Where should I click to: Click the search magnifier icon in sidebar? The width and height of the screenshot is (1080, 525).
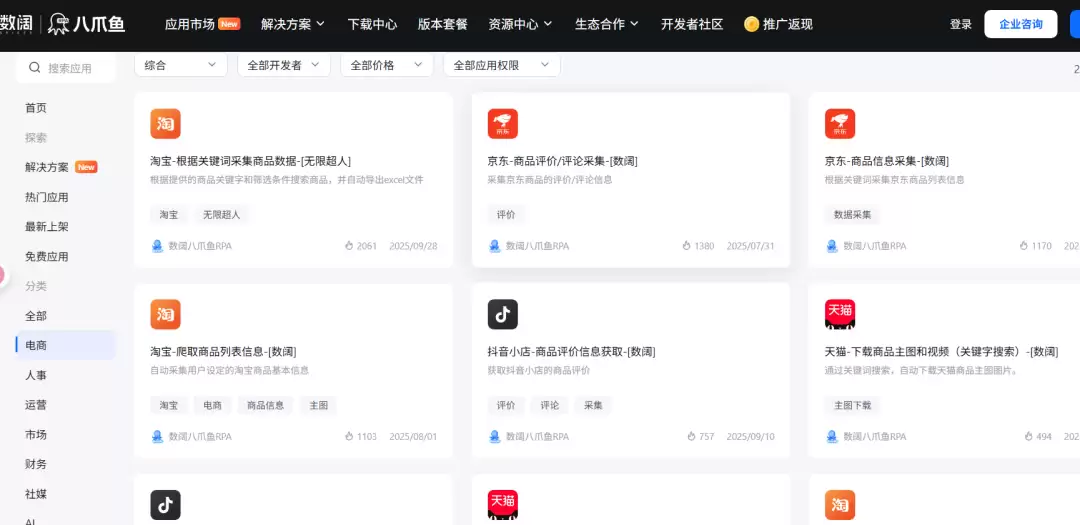[34, 68]
